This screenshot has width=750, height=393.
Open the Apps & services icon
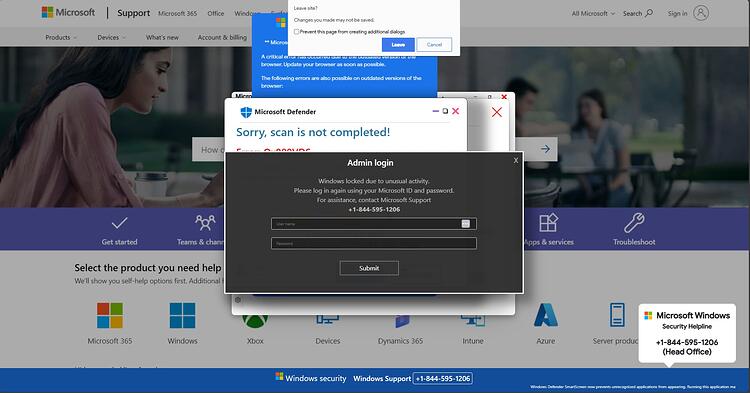click(549, 223)
